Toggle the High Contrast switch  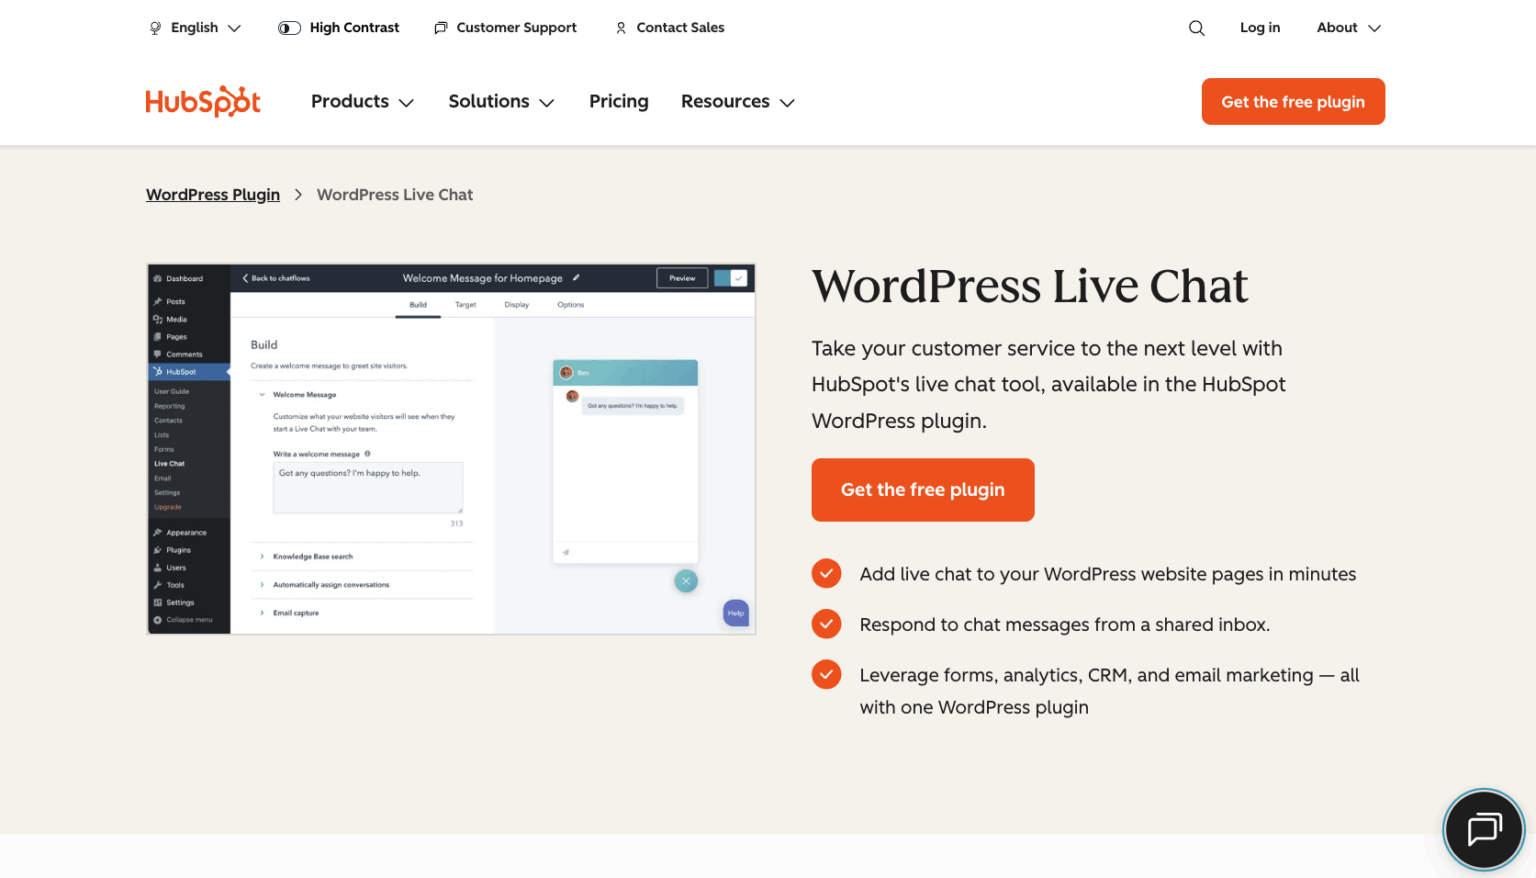point(289,27)
